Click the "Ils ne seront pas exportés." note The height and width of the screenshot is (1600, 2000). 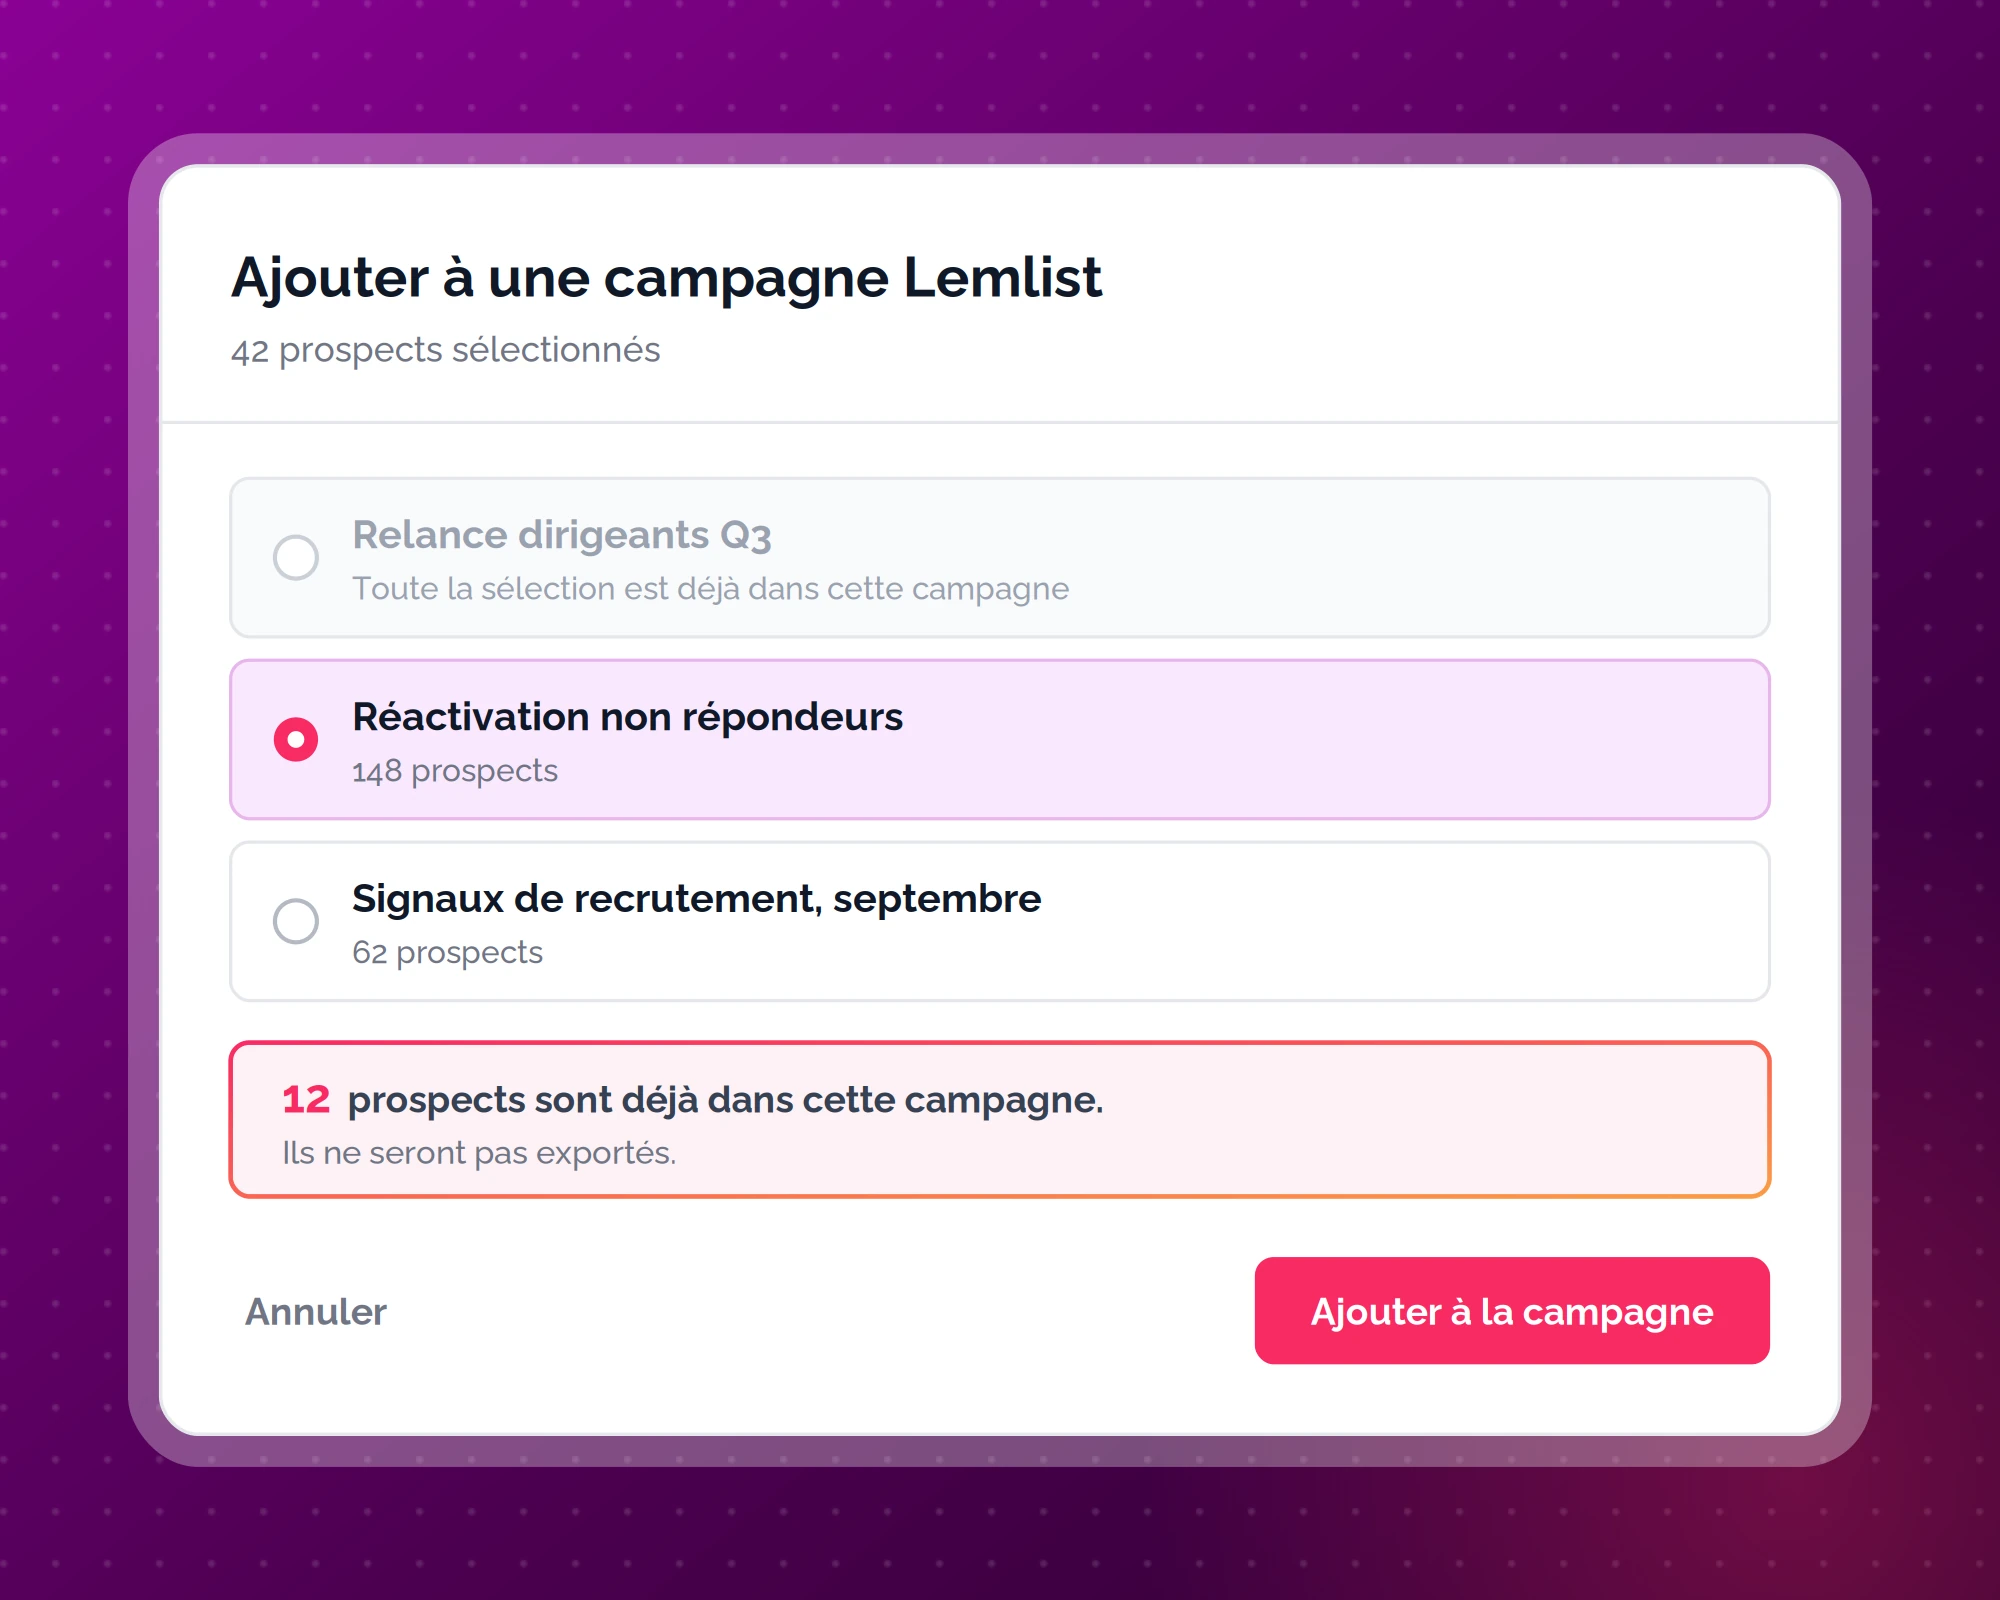[x=479, y=1153]
